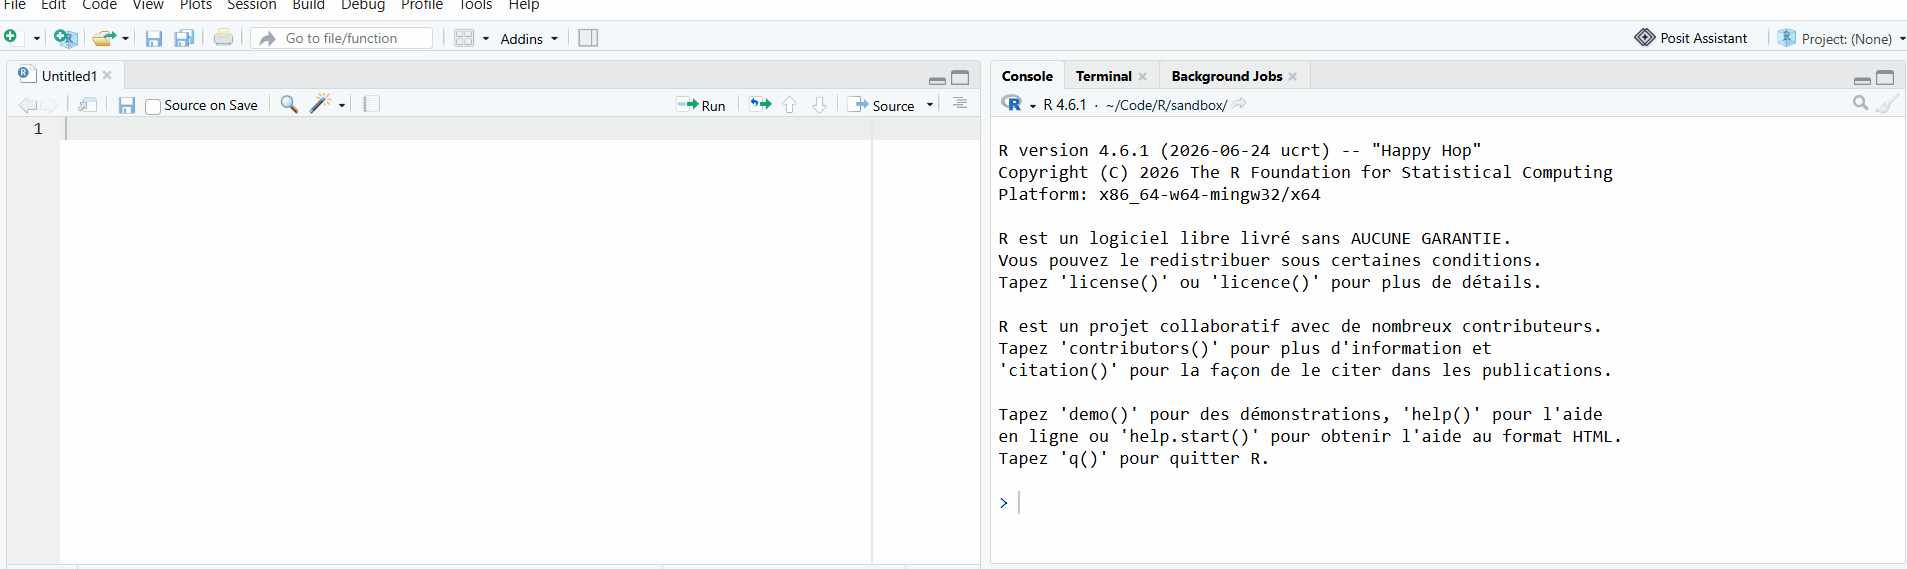Open the Addins dropdown
The height and width of the screenshot is (569, 1907).
click(x=529, y=38)
